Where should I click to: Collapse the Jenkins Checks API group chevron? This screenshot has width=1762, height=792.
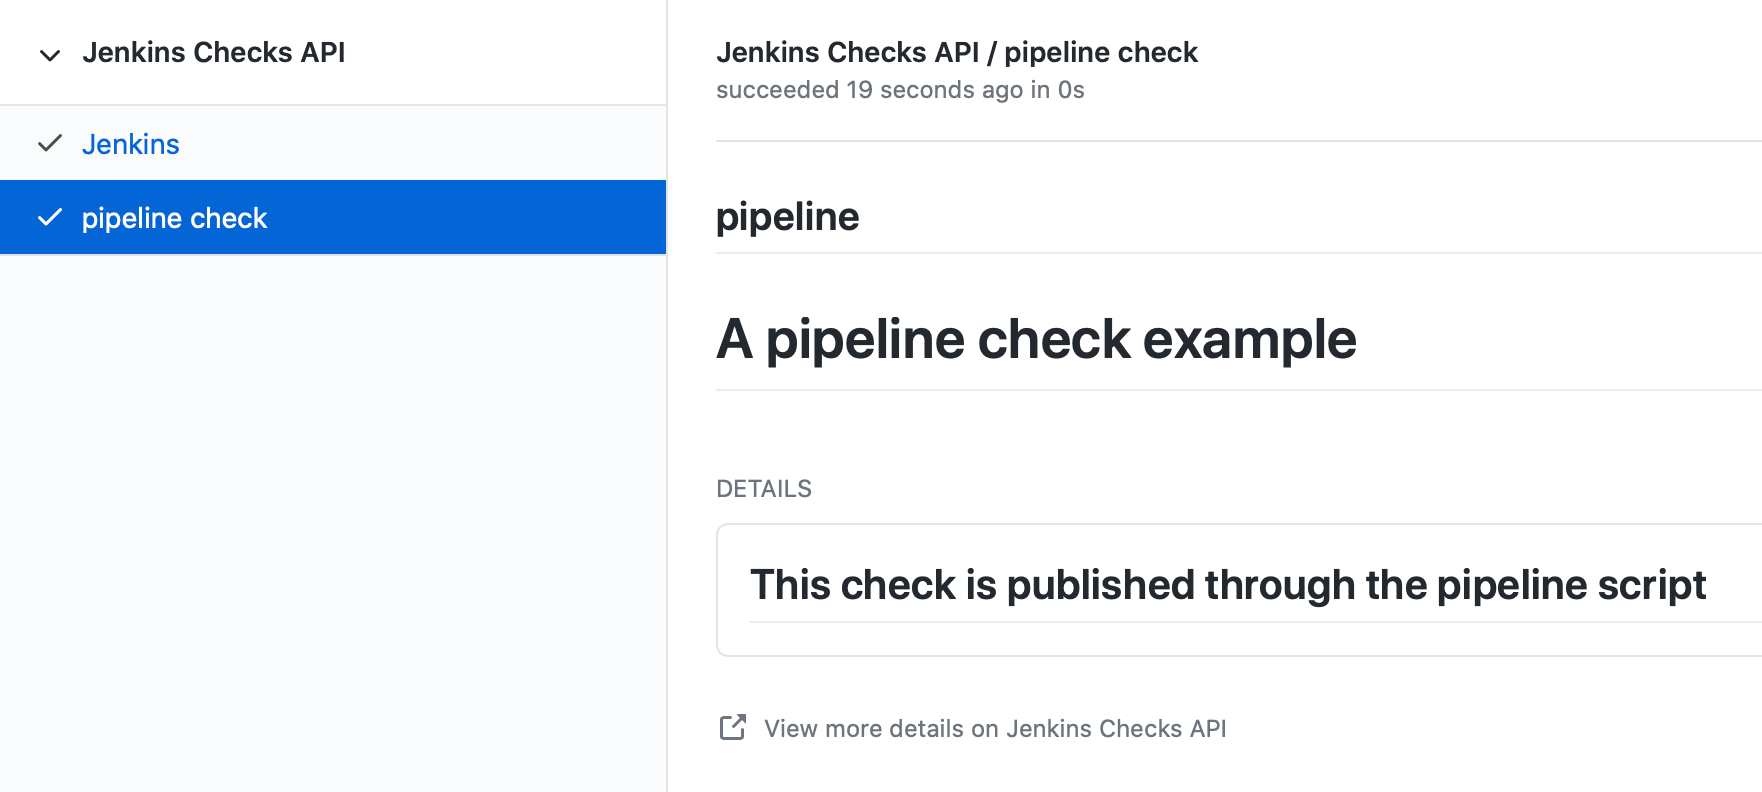pyautogui.click(x=50, y=54)
